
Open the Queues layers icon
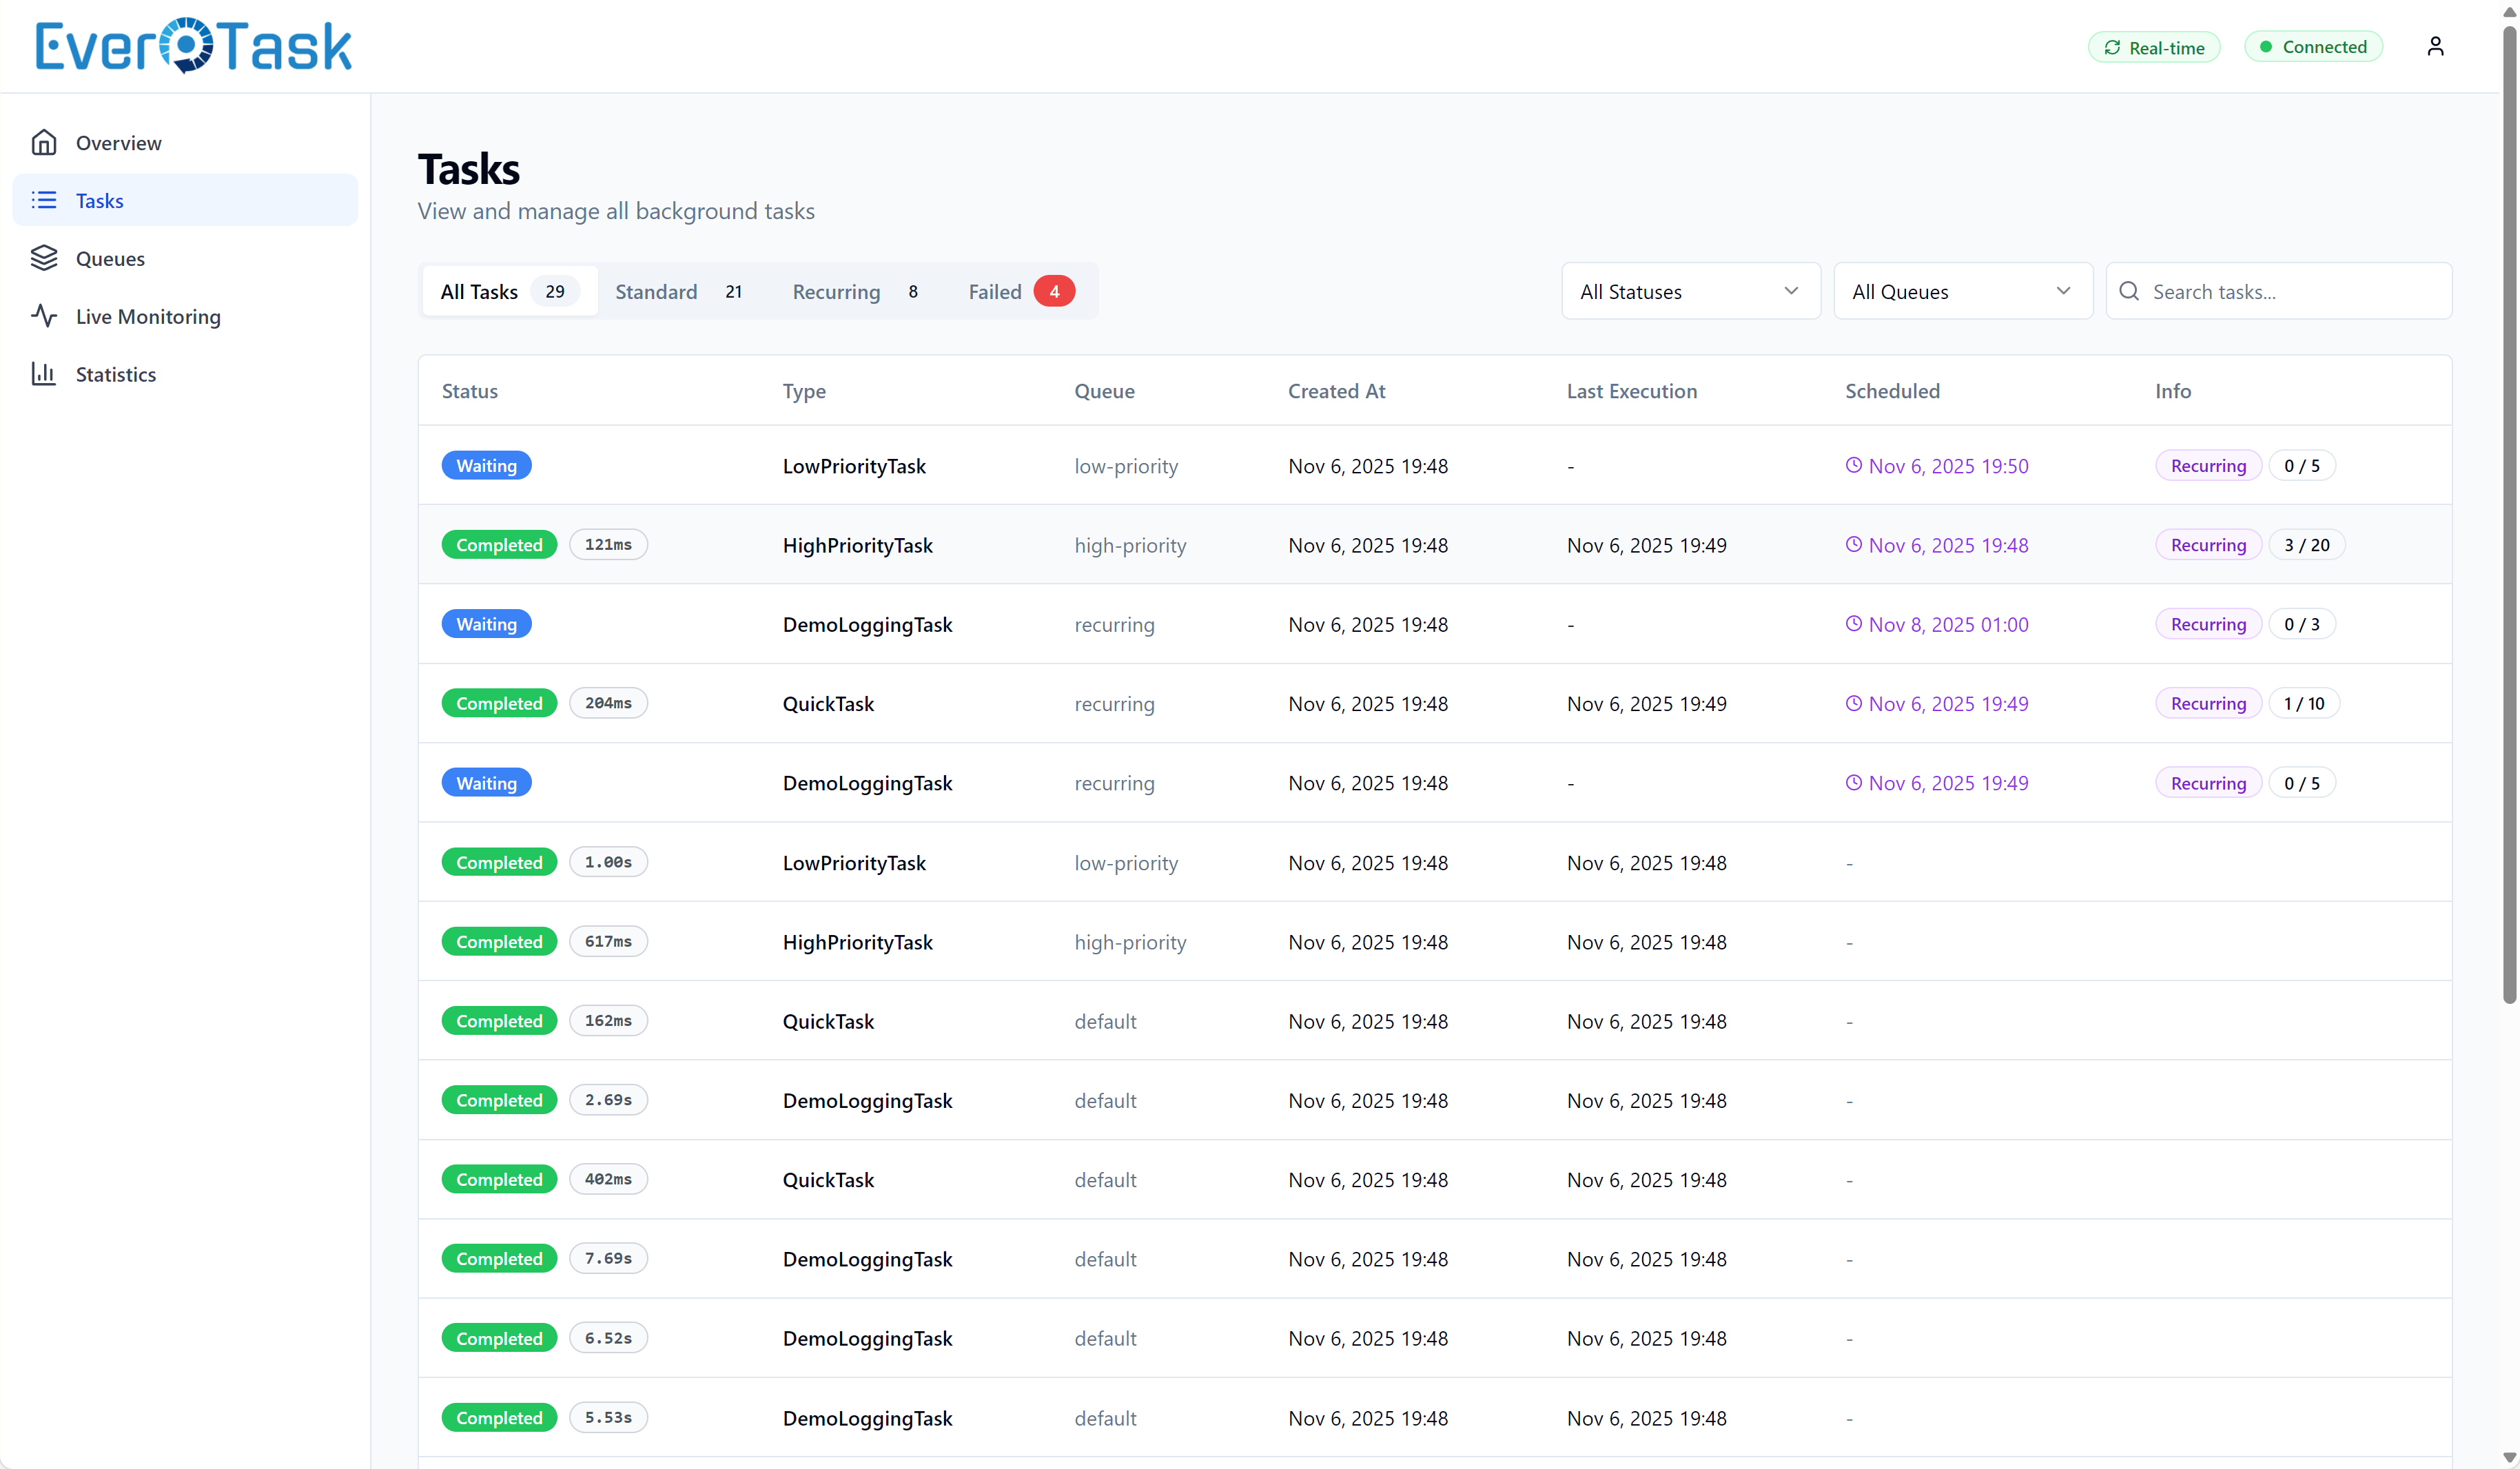45,258
